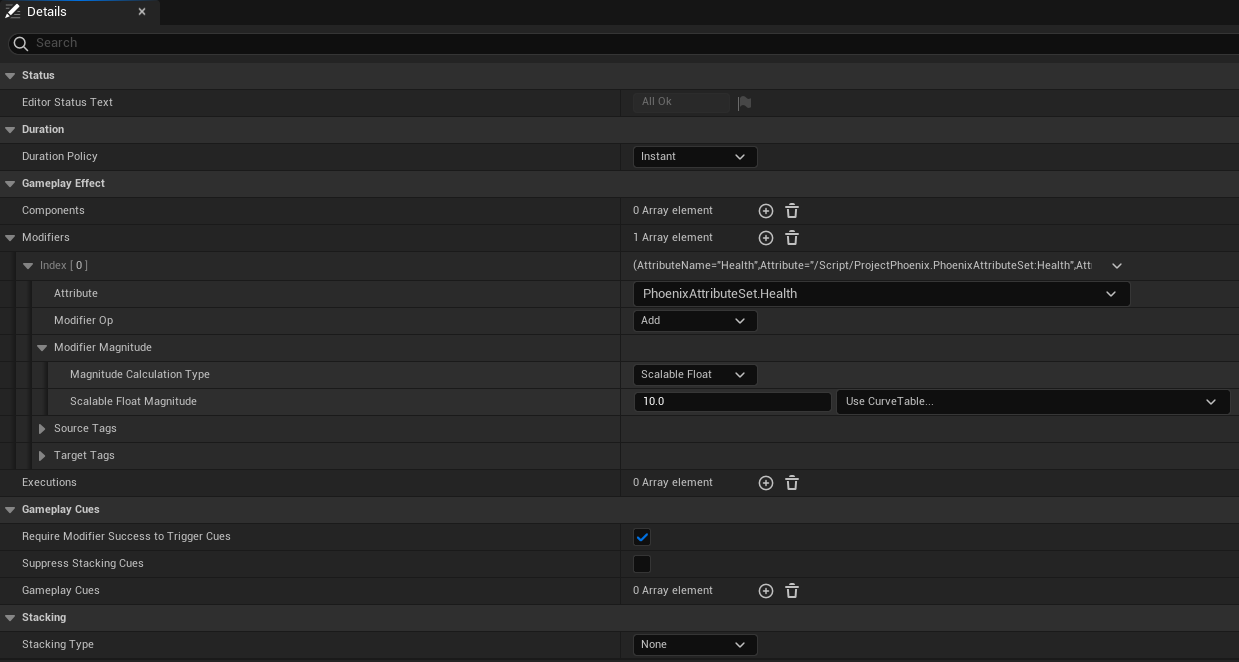Add an element to Executions array
This screenshot has height=662, width=1239.
click(x=766, y=483)
